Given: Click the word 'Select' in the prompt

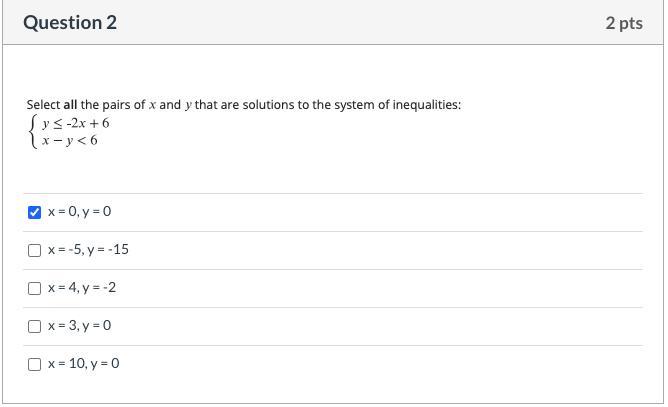Looking at the screenshot, I should (x=43, y=104).
